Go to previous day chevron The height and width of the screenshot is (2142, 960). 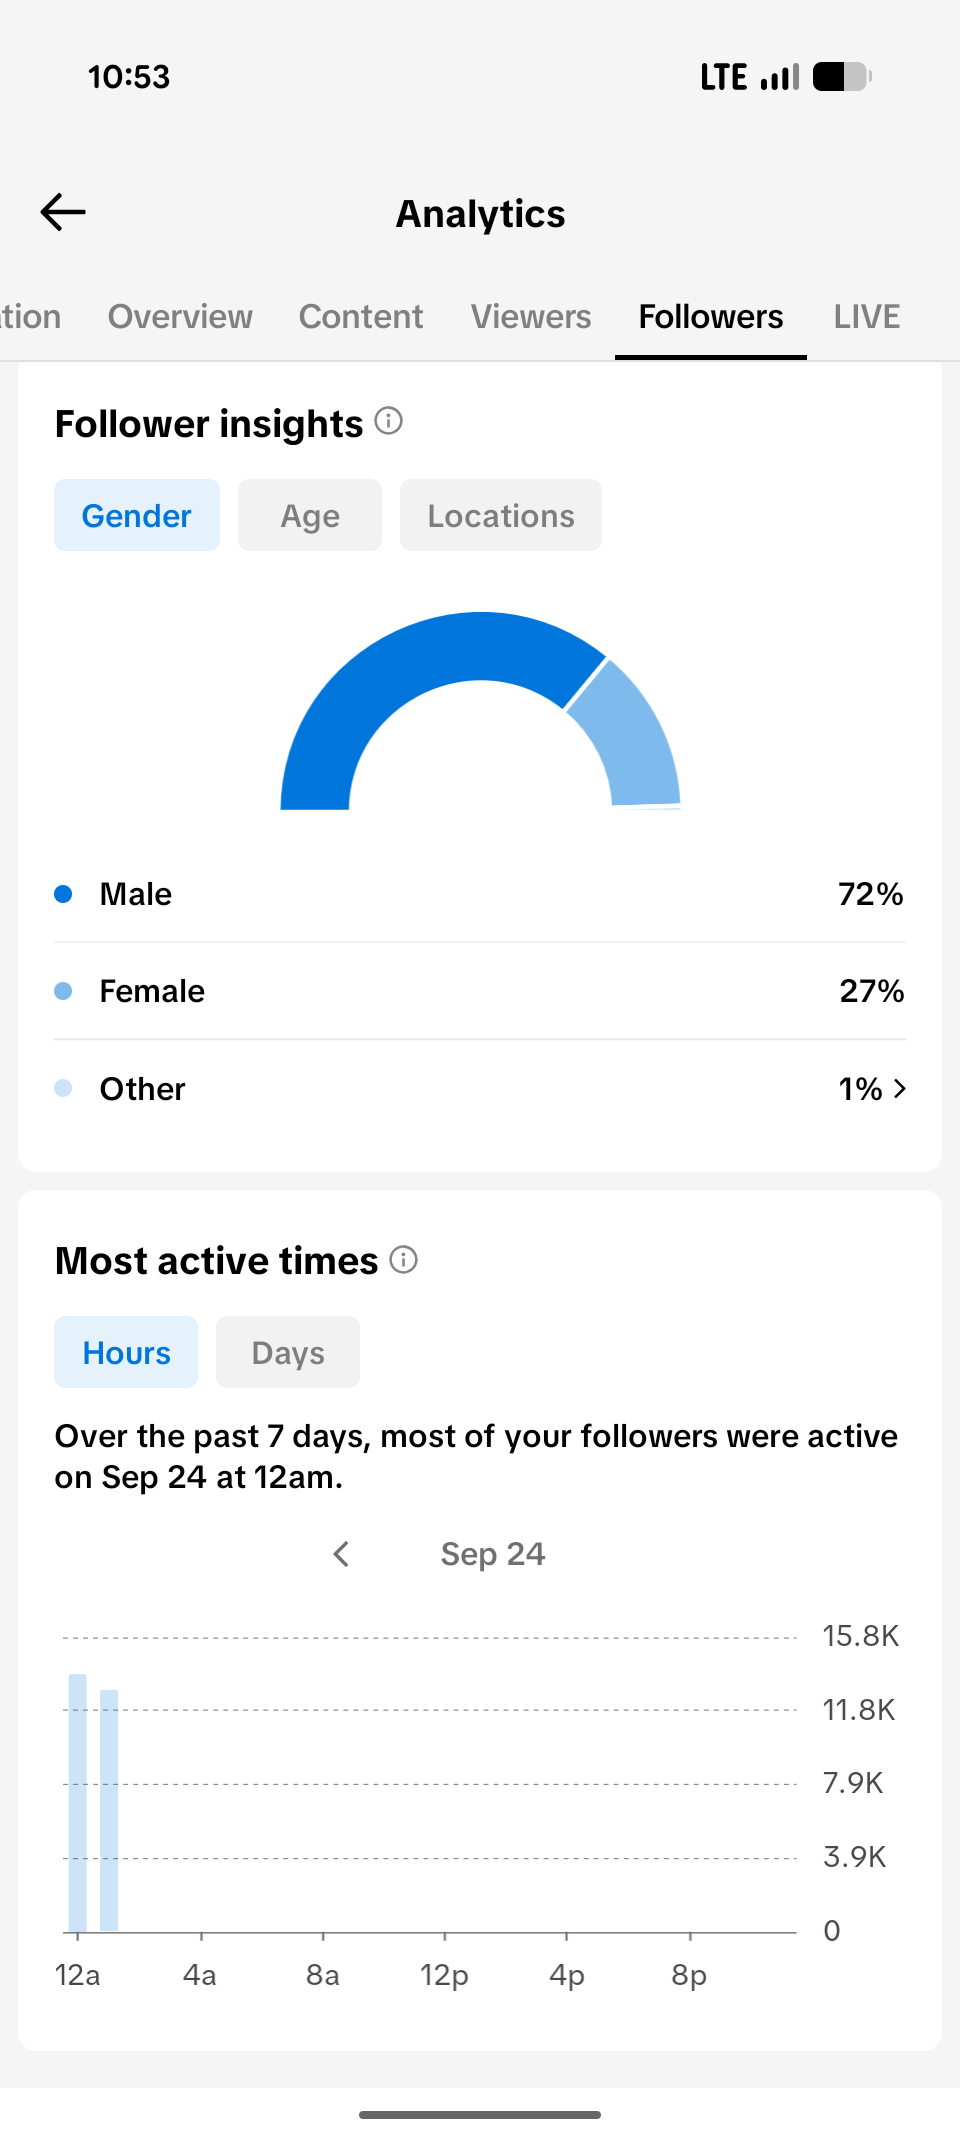pyautogui.click(x=341, y=1554)
